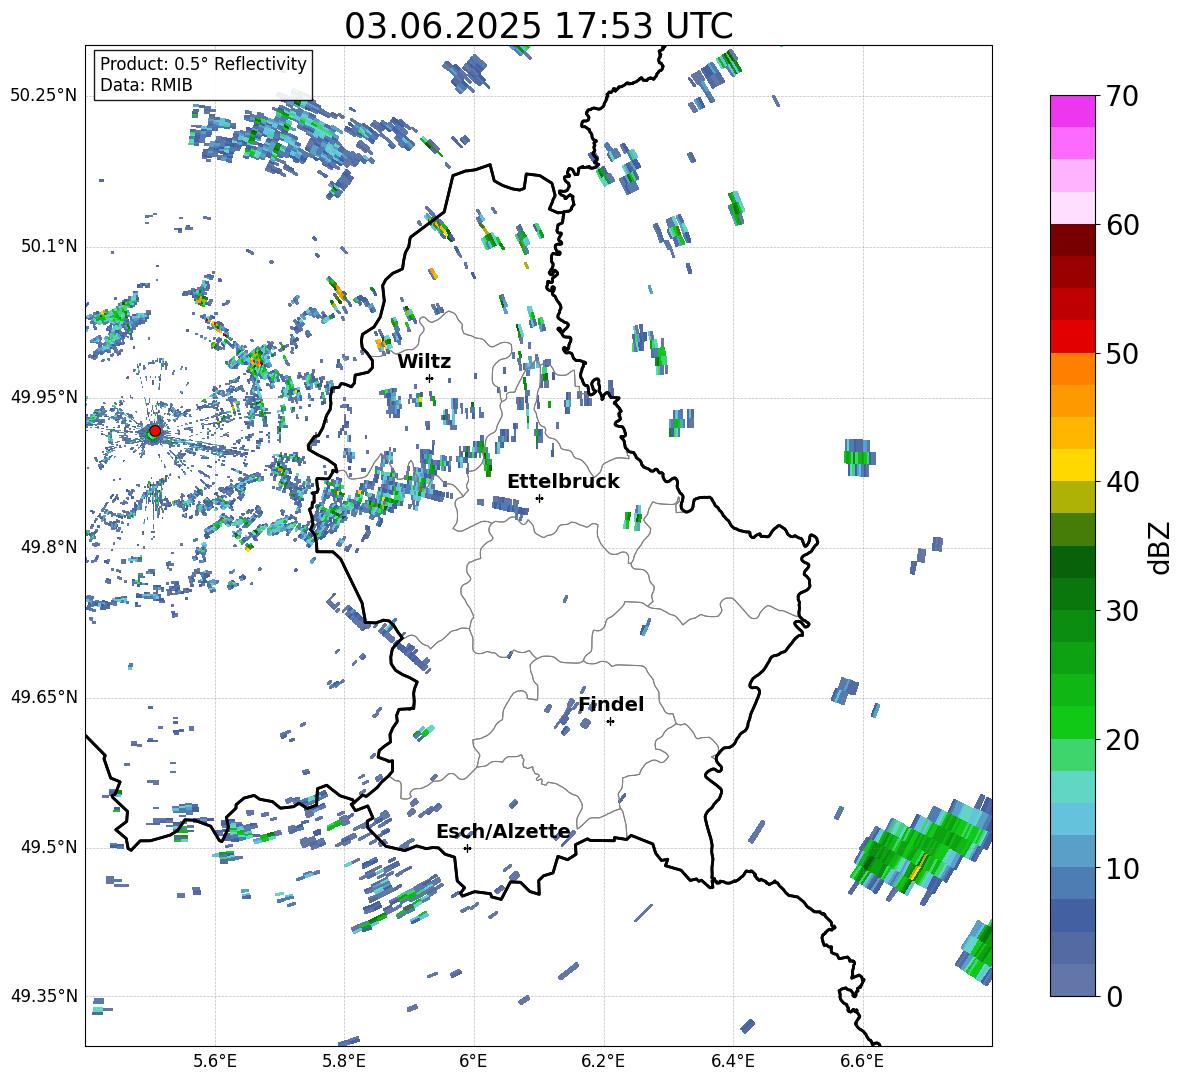
Task: Click the 49.35°N latitude tick label
Action: 44,996
